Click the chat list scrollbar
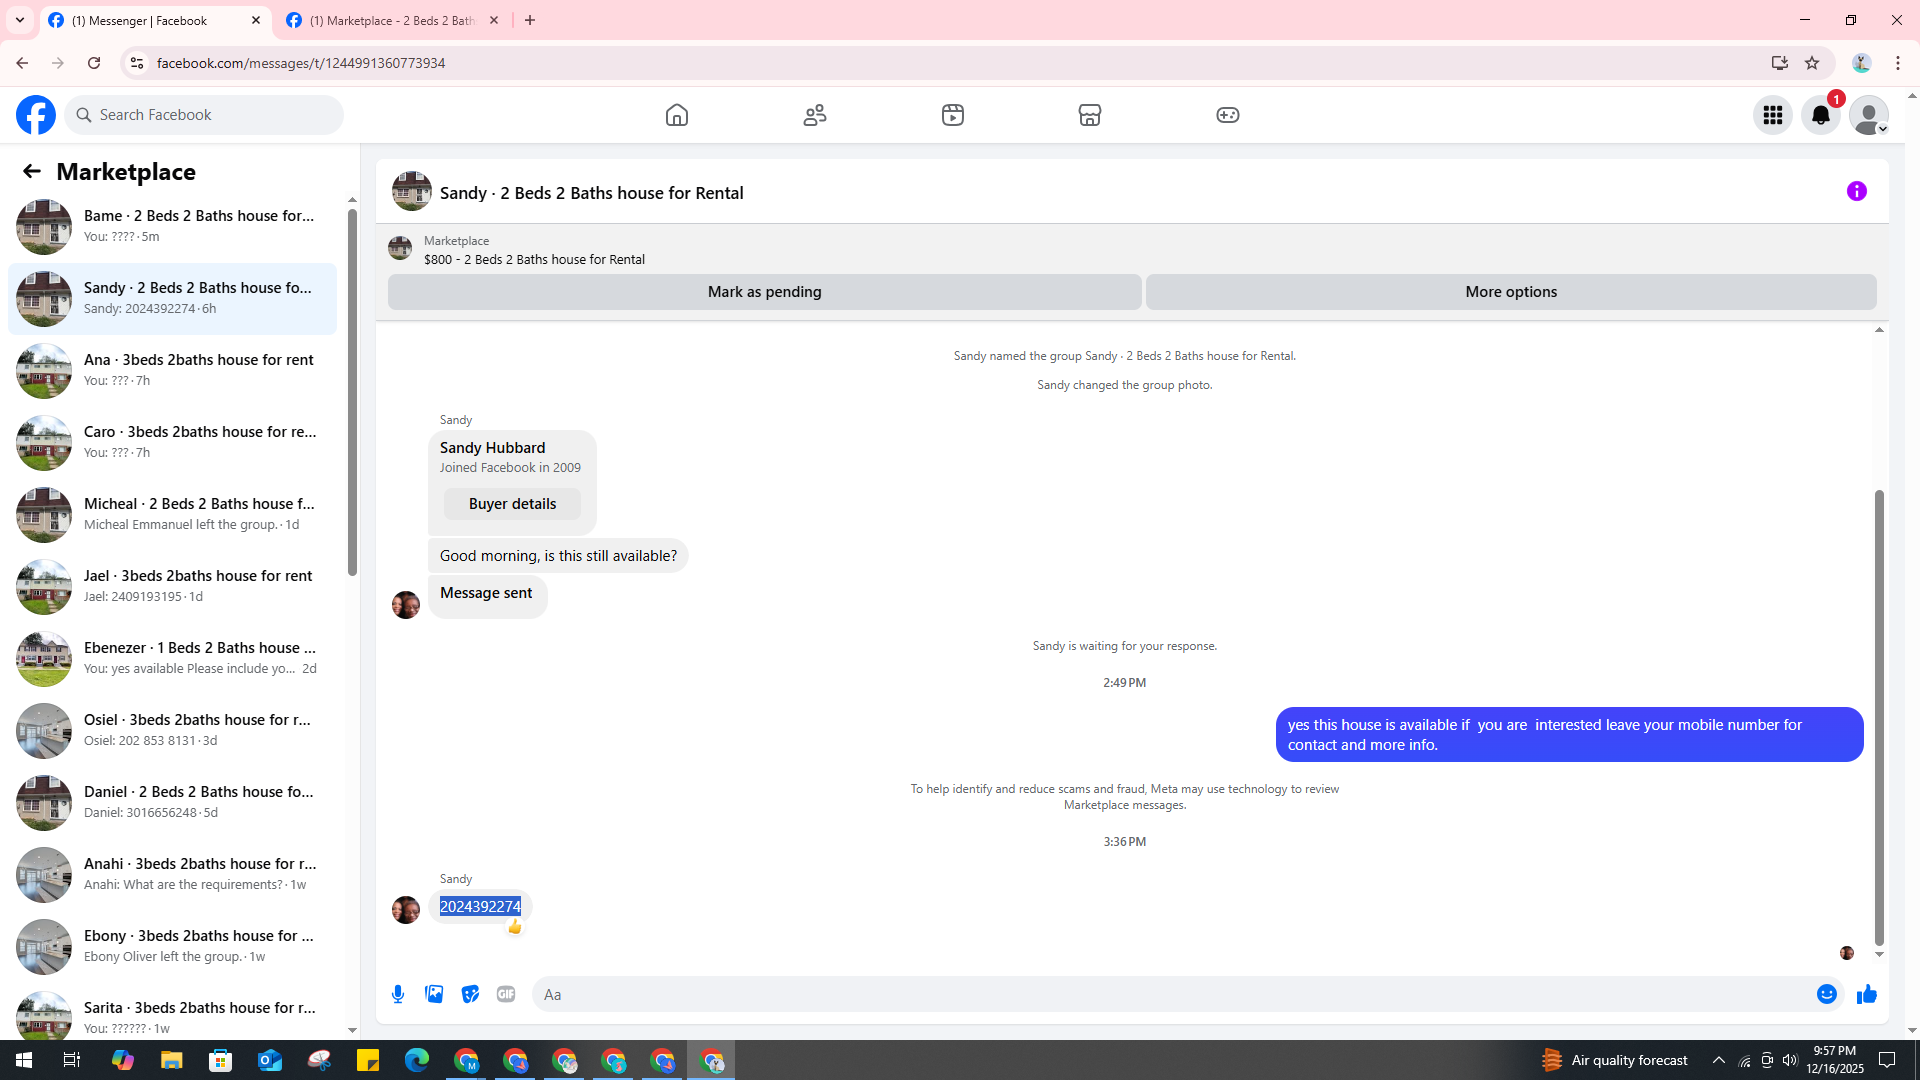Screen dimensions: 1920x1080 point(352,392)
